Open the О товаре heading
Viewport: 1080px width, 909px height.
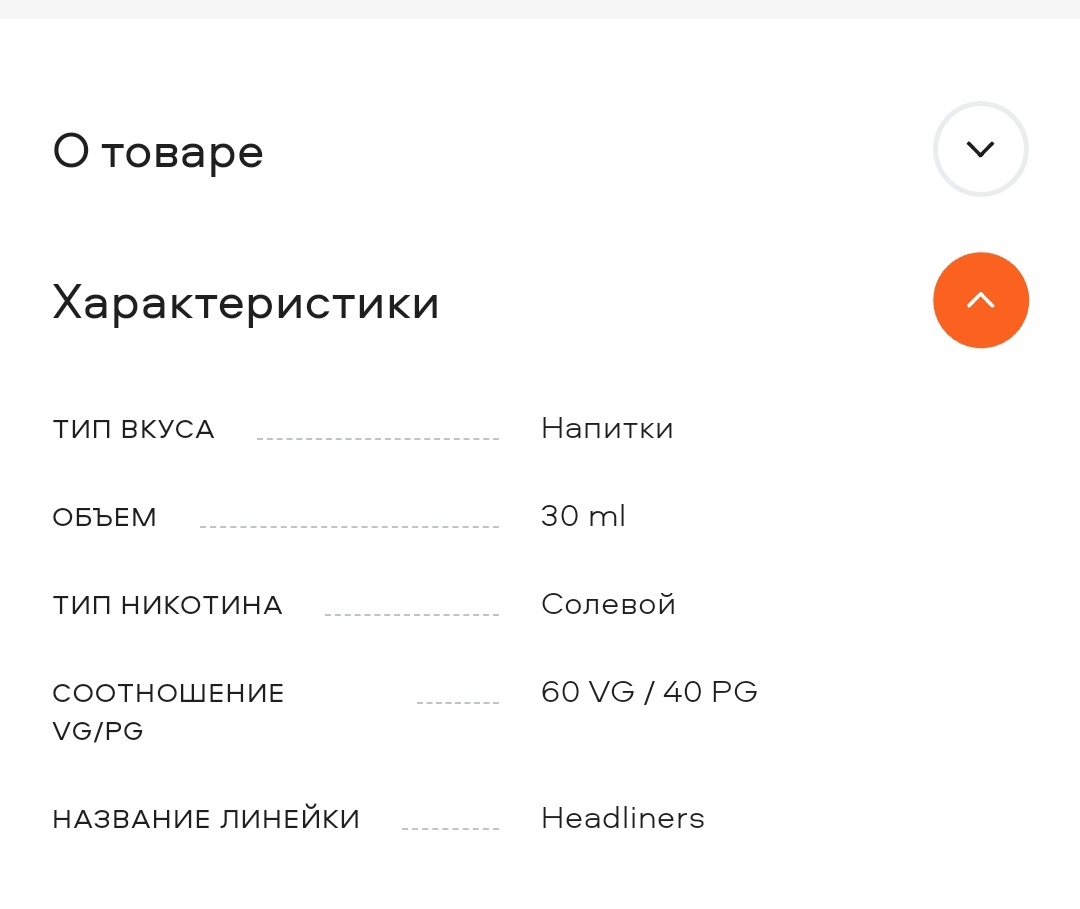point(158,152)
